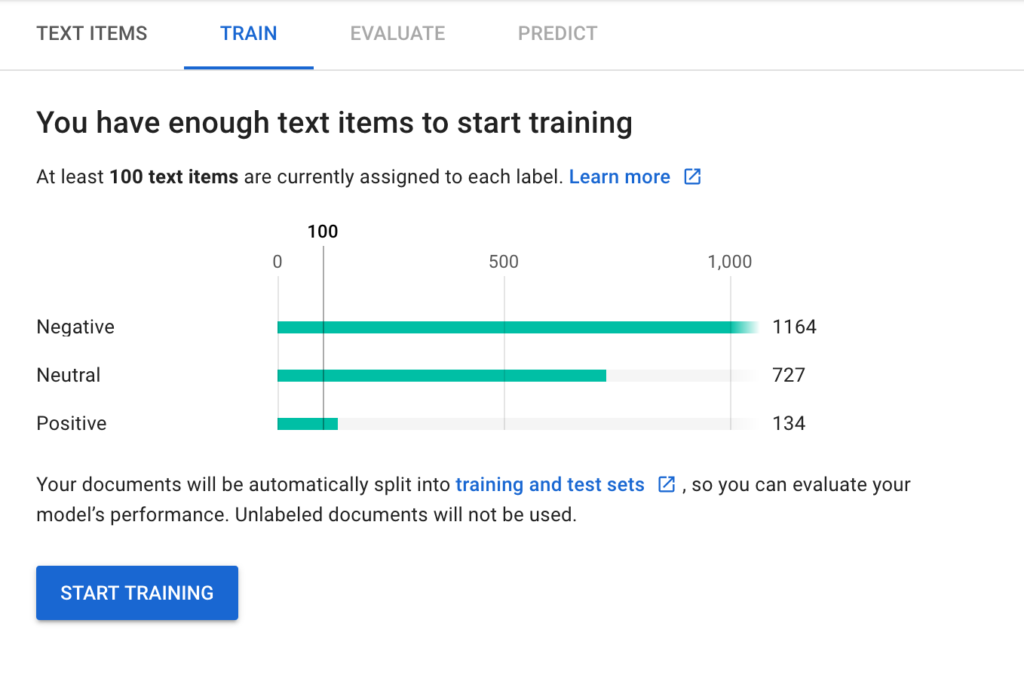Image resolution: width=1024 pixels, height=700 pixels.
Task: Select the Positive label text
Action: (x=71, y=424)
